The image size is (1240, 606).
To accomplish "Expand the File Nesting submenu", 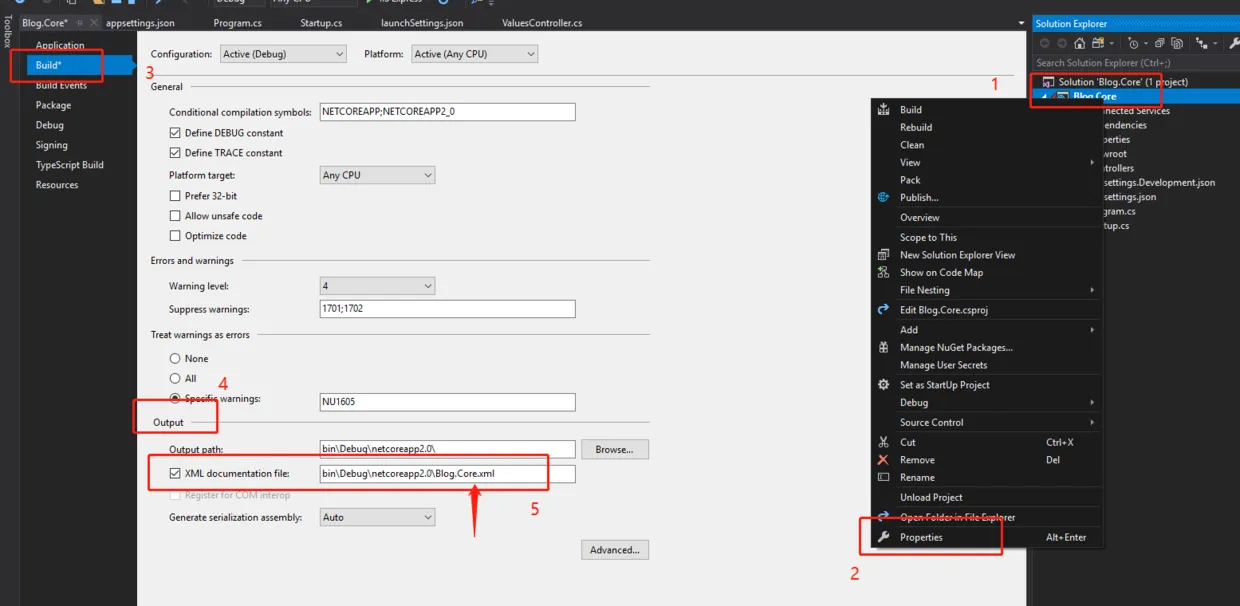I will coord(1092,290).
